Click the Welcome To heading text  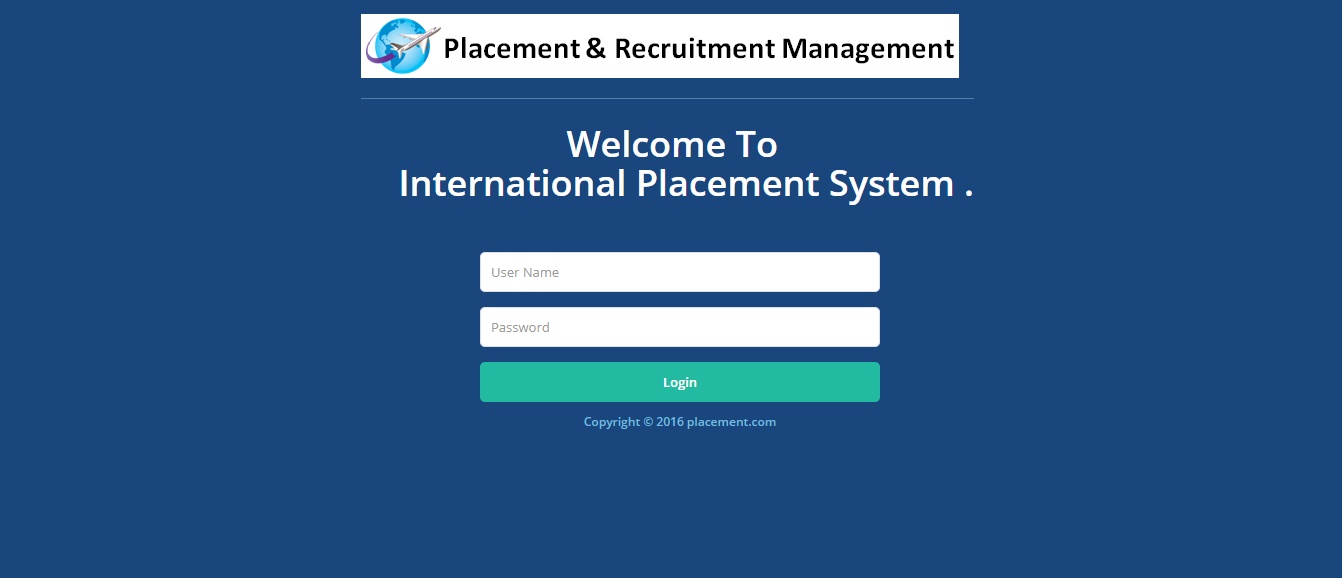pos(672,145)
